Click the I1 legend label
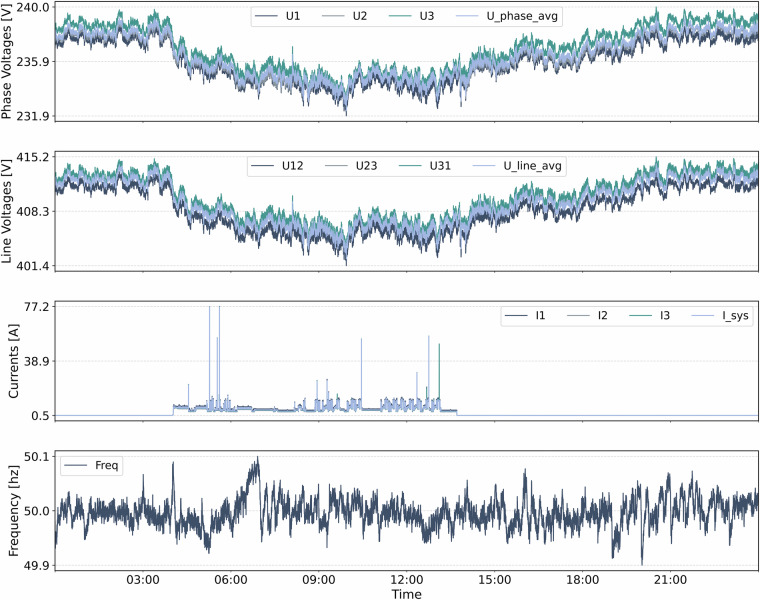760x600 pixels. (540, 316)
